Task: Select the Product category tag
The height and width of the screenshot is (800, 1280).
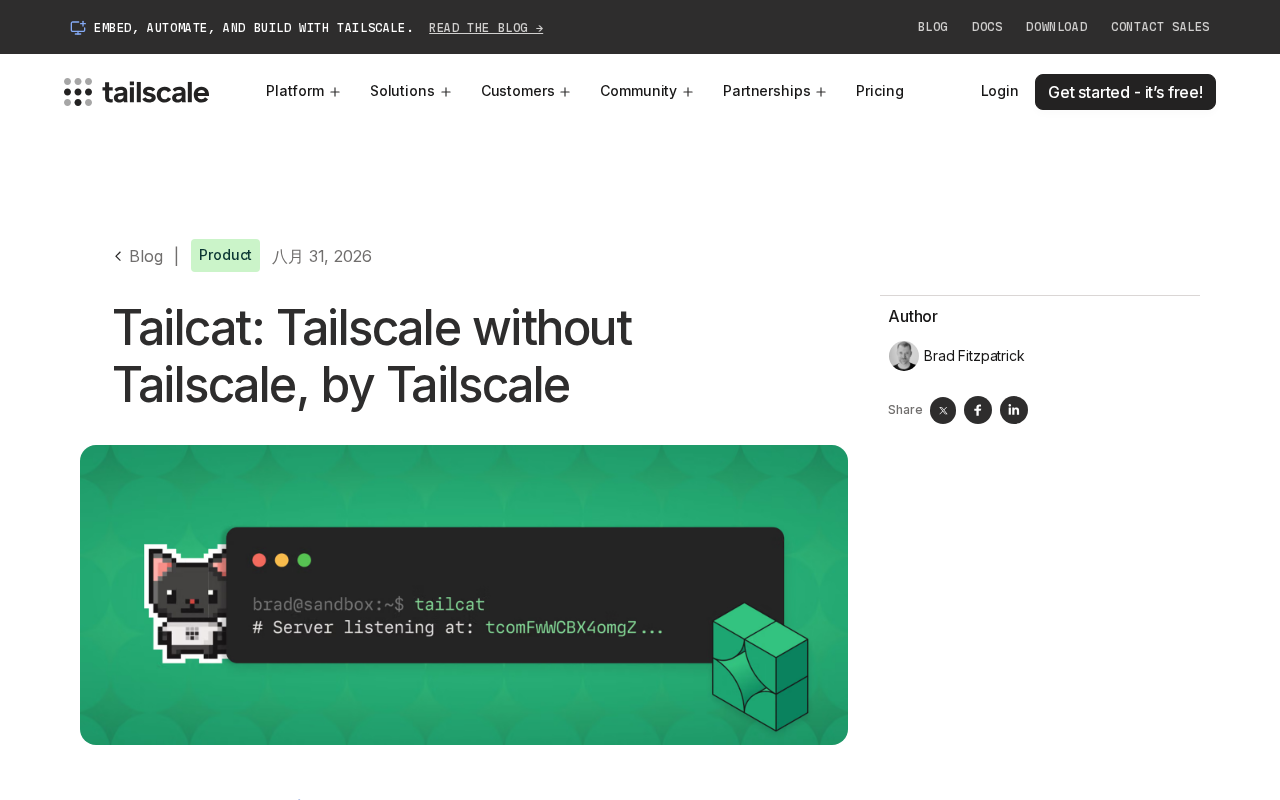Action: click(x=225, y=255)
